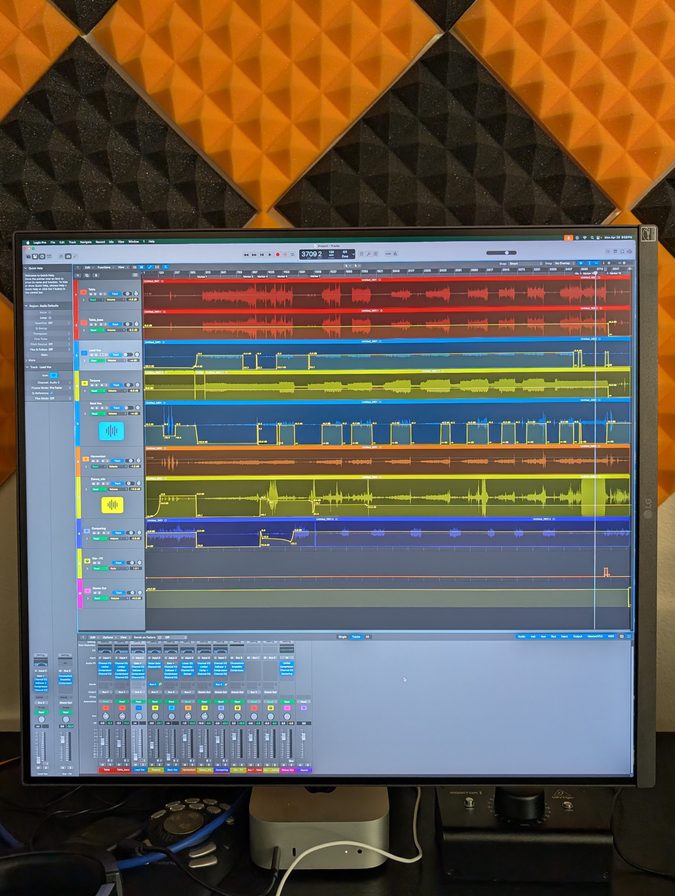Open the tracks area Functions menu

tap(104, 267)
